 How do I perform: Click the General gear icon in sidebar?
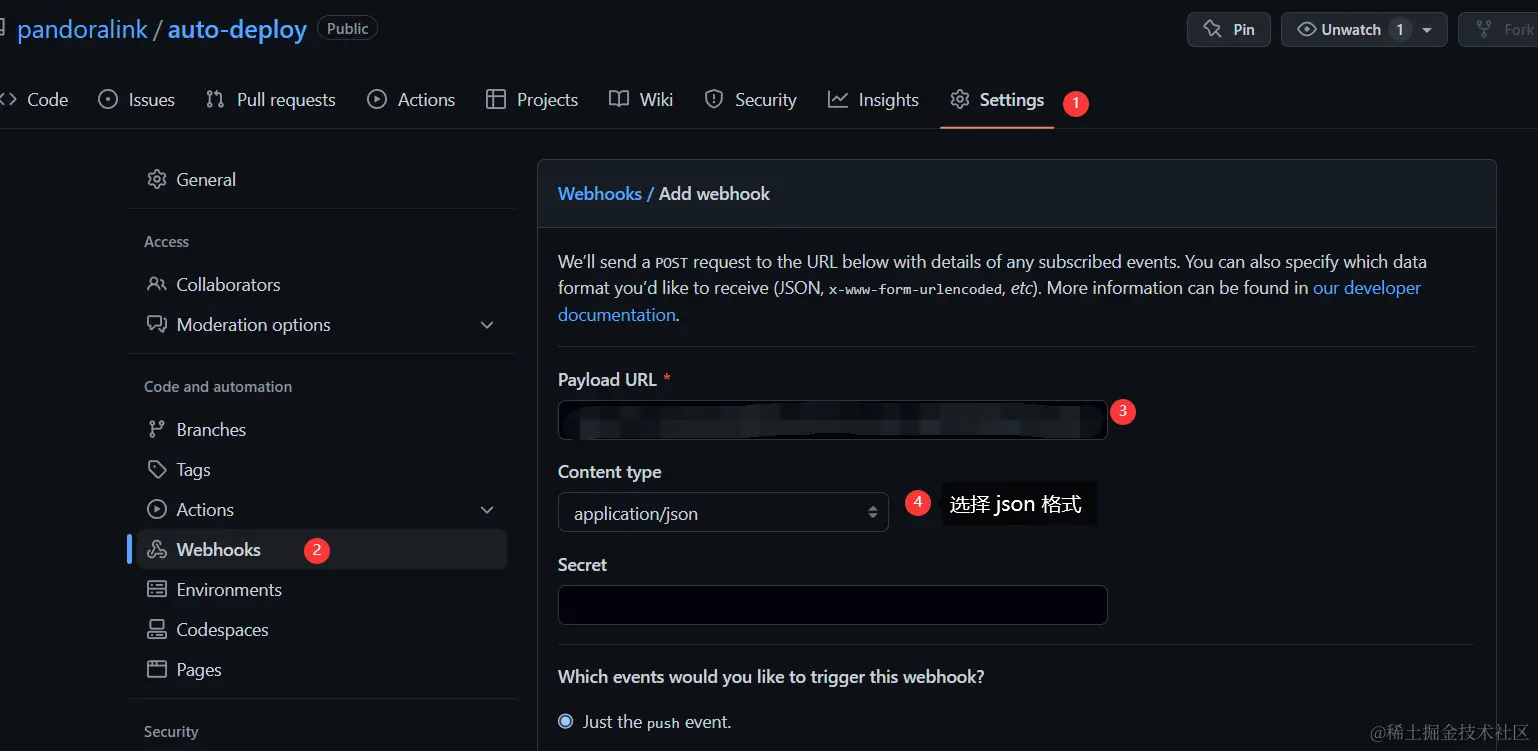click(157, 179)
